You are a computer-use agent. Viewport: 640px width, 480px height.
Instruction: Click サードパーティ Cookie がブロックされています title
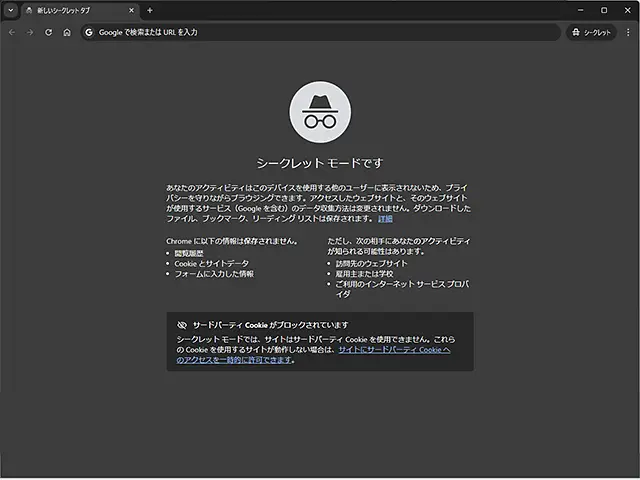[270, 325]
